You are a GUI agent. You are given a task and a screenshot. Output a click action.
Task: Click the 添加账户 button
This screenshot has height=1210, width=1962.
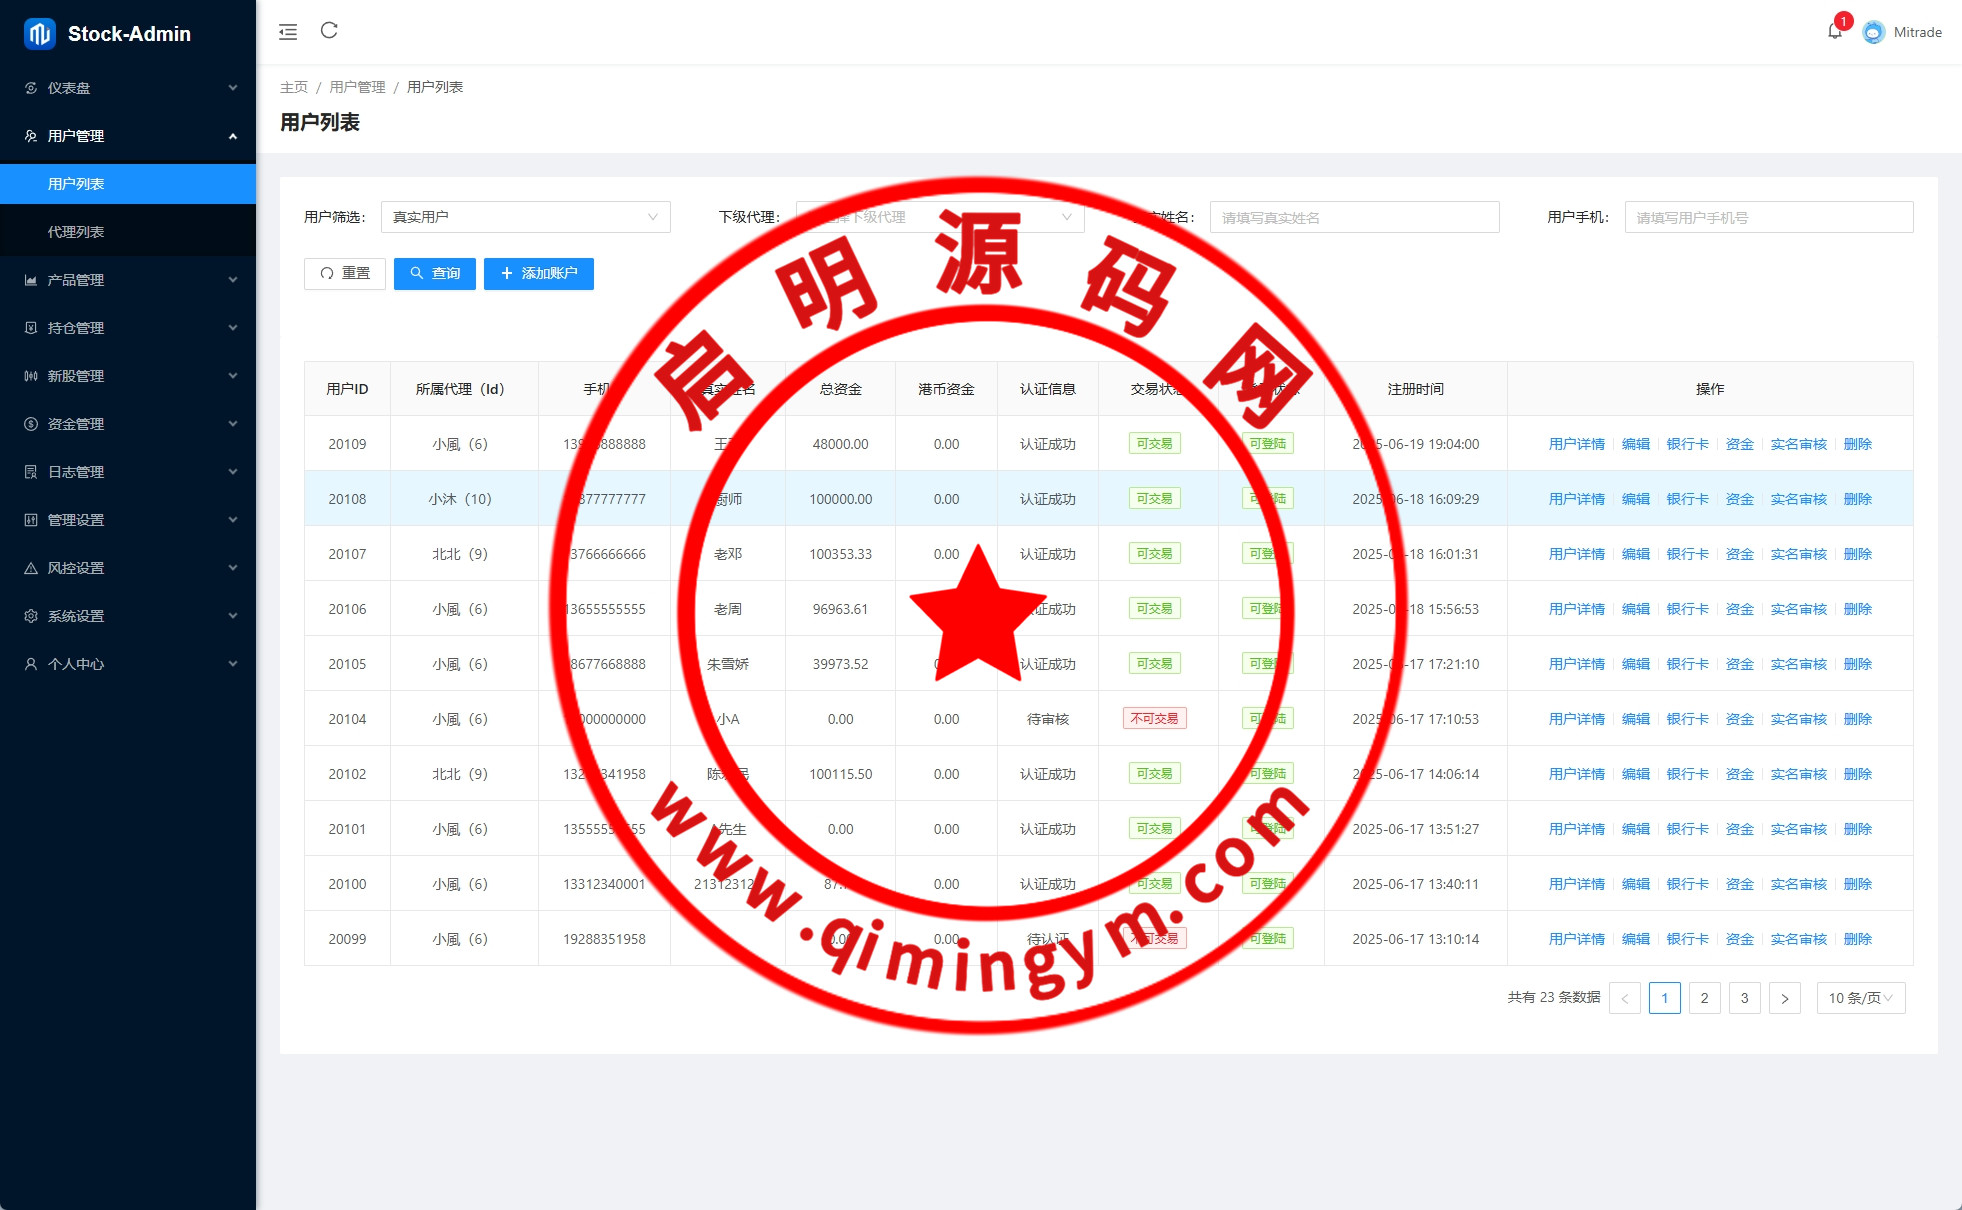[x=538, y=273]
